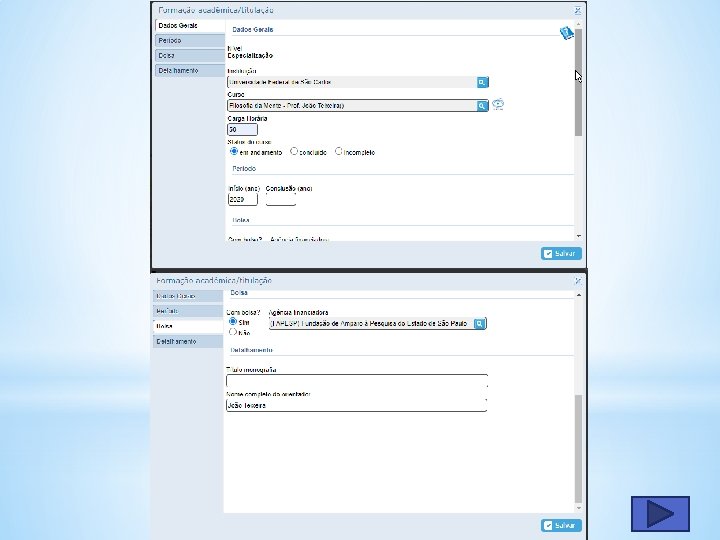Search for an institution with the Instituição magnifier
The width and height of the screenshot is (720, 540).
tap(482, 82)
